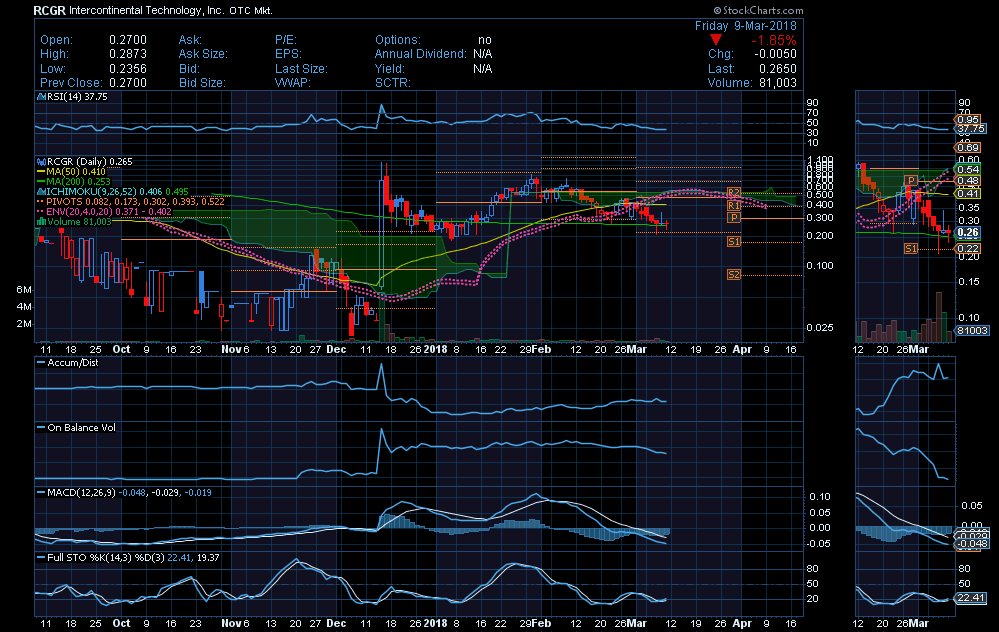
Task: Click the 0.22 price flag in right panel
Action: (x=968, y=248)
